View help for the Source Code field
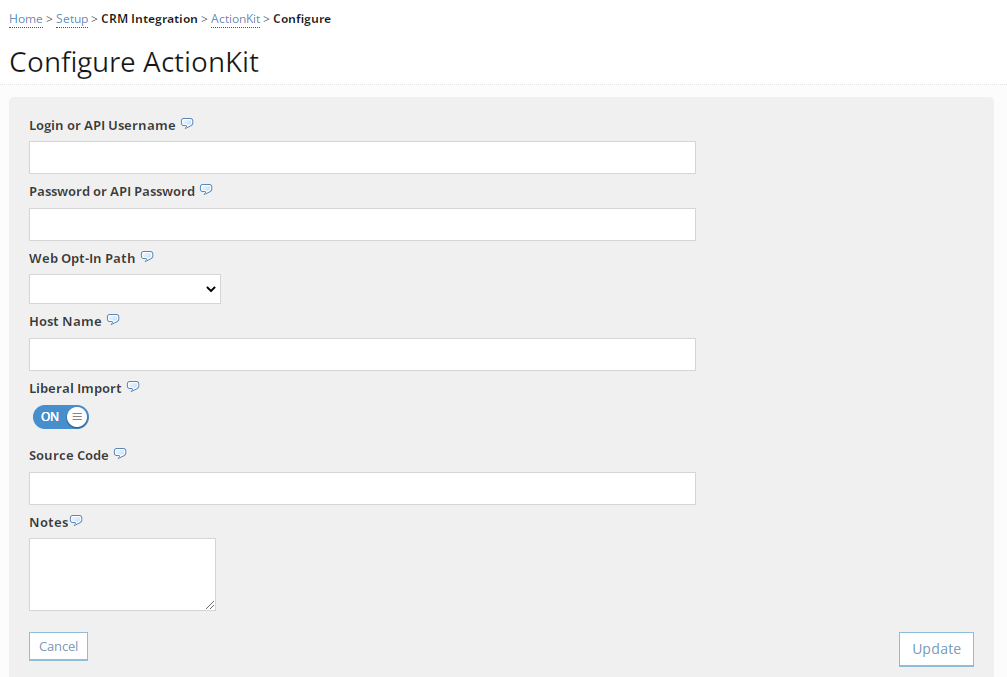Viewport: 1007px width, 677px height. pyautogui.click(x=120, y=452)
